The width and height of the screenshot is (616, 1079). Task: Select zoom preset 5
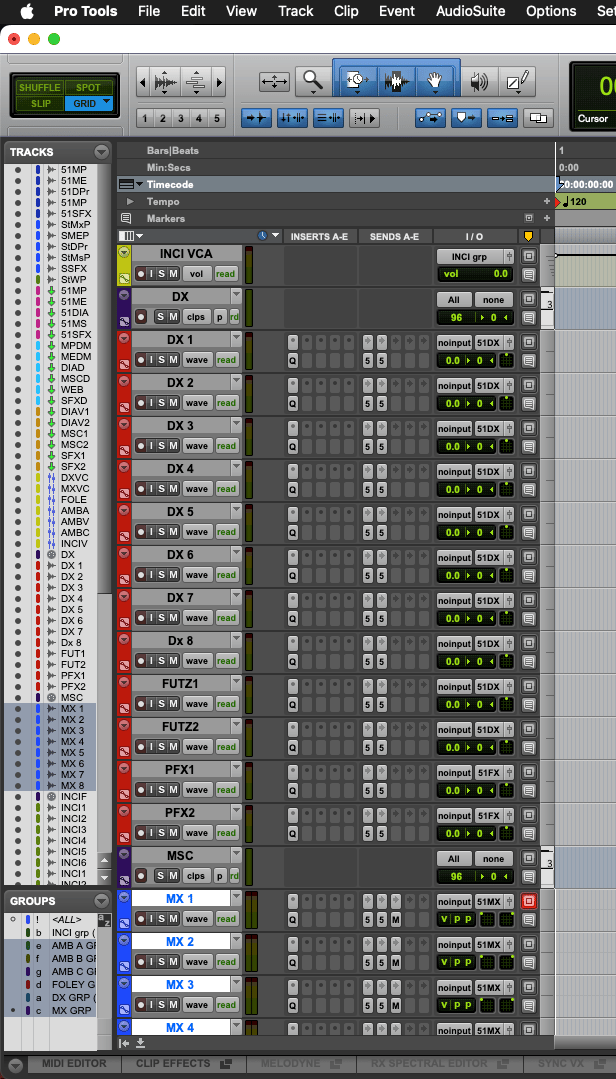point(217,118)
